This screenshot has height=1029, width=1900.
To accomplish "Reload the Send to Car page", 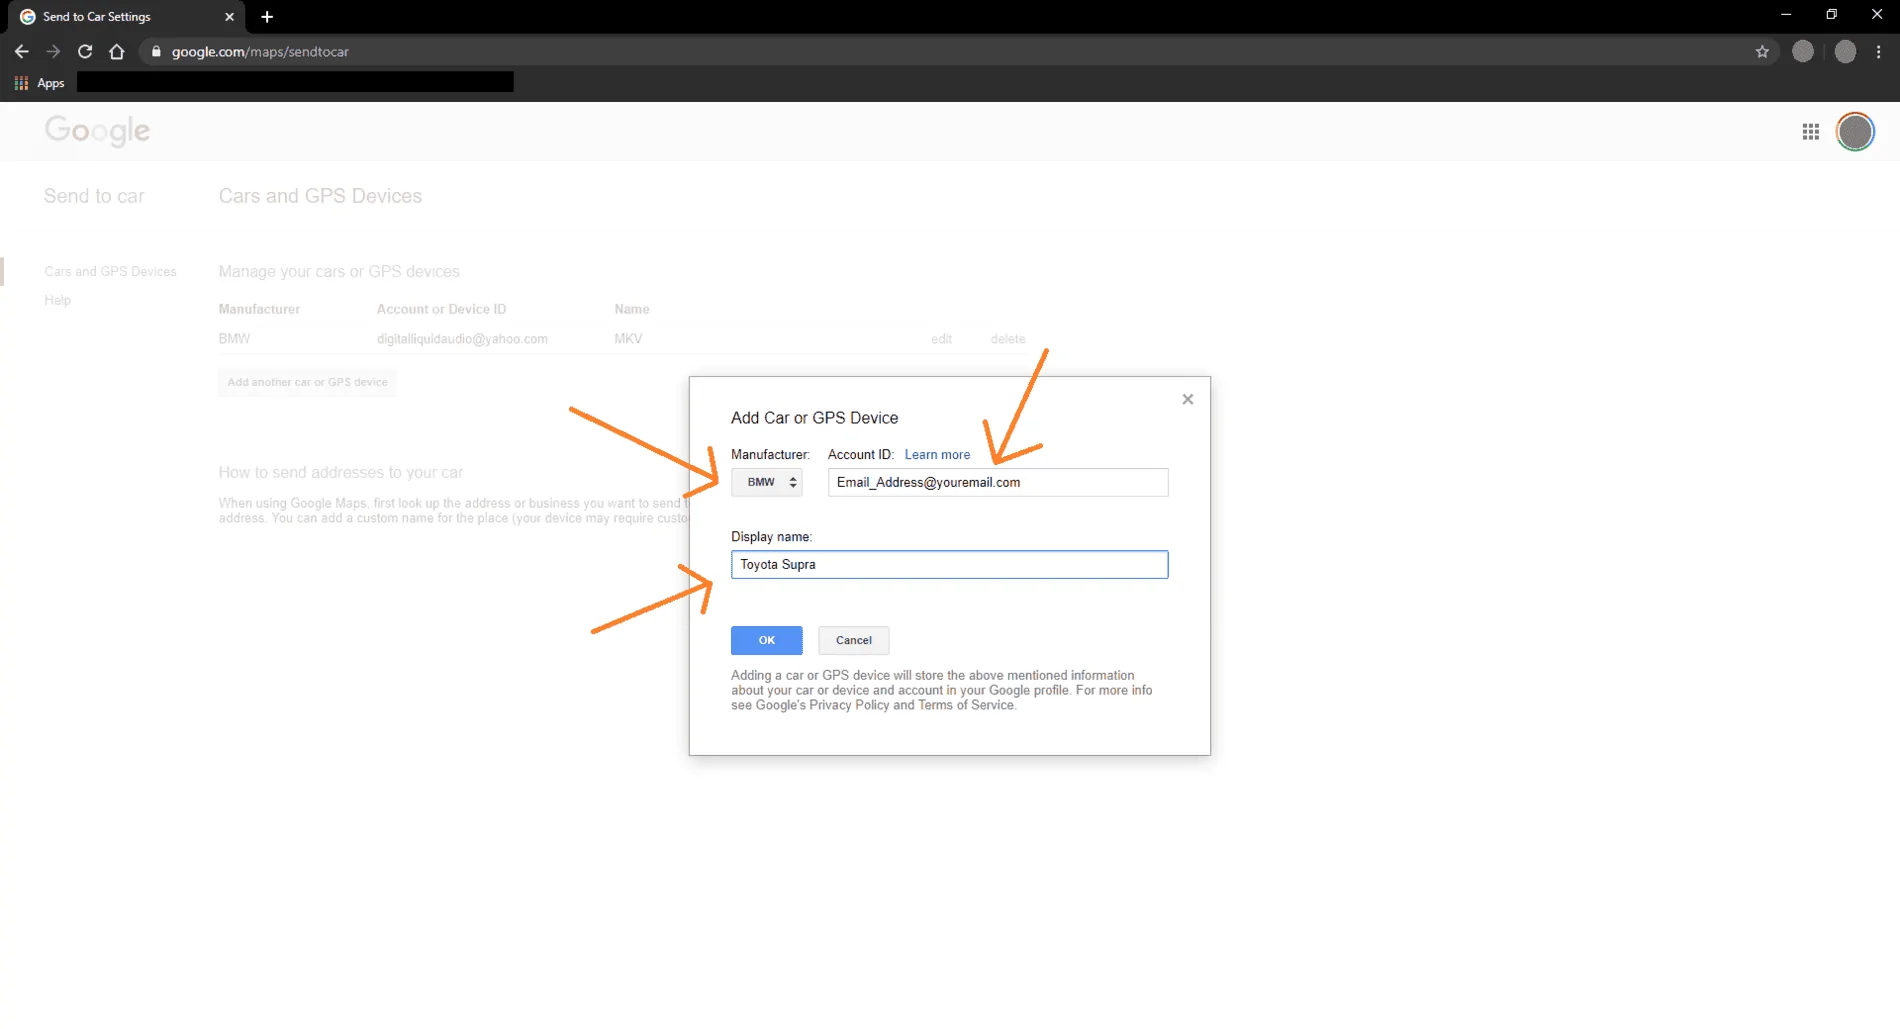I will point(85,51).
